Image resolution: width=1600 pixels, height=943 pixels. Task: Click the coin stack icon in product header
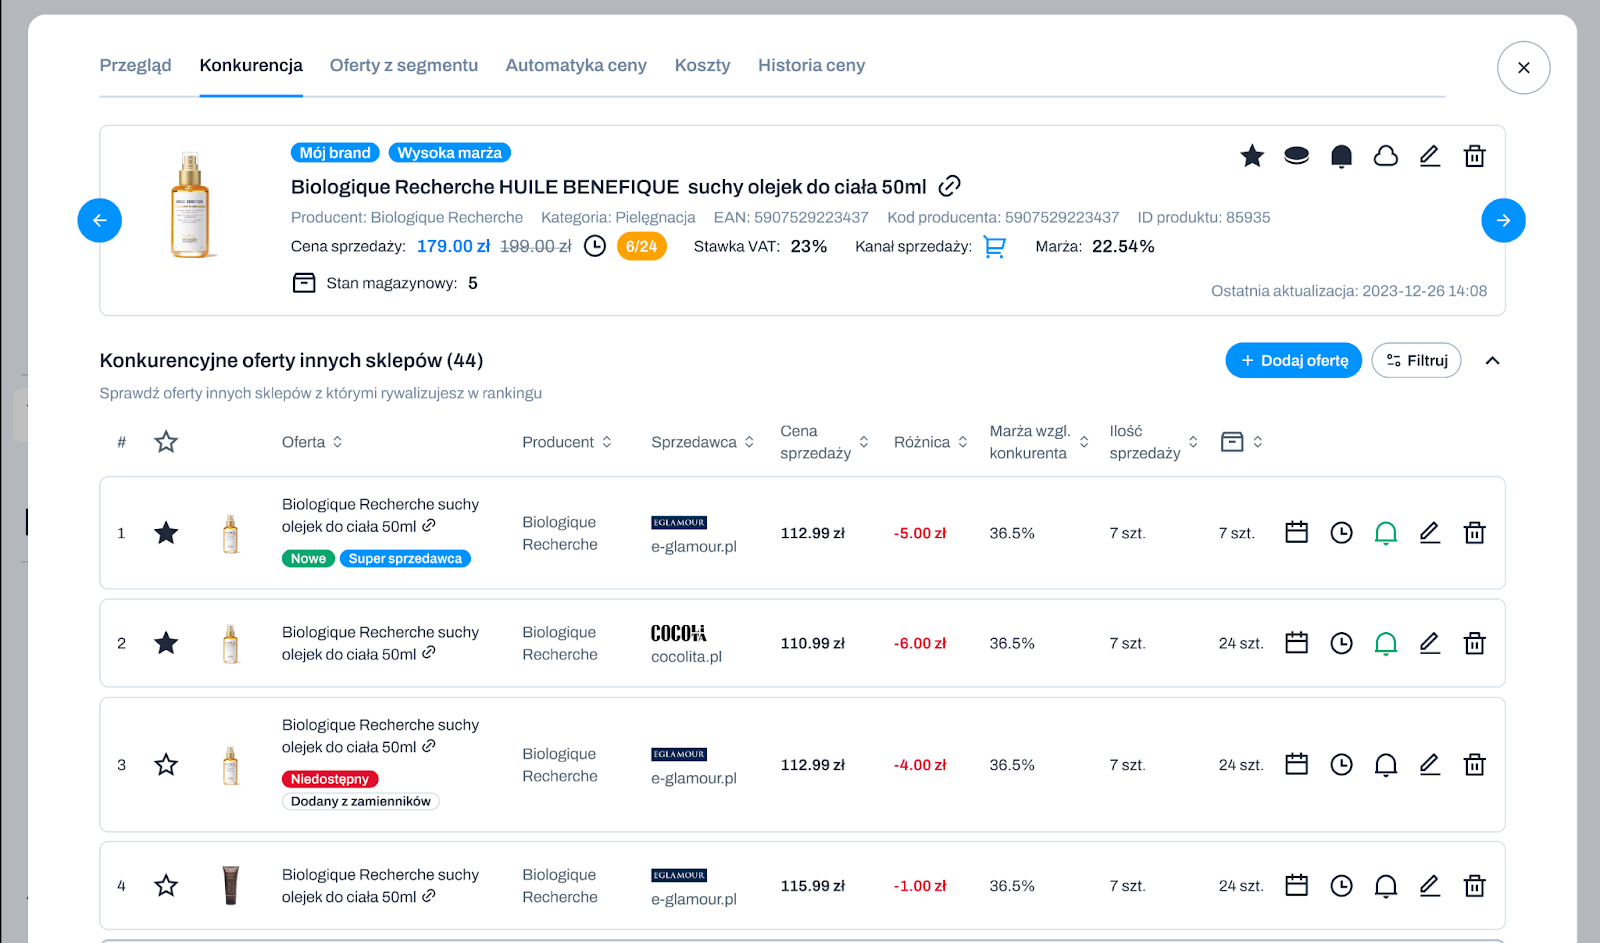(1296, 156)
